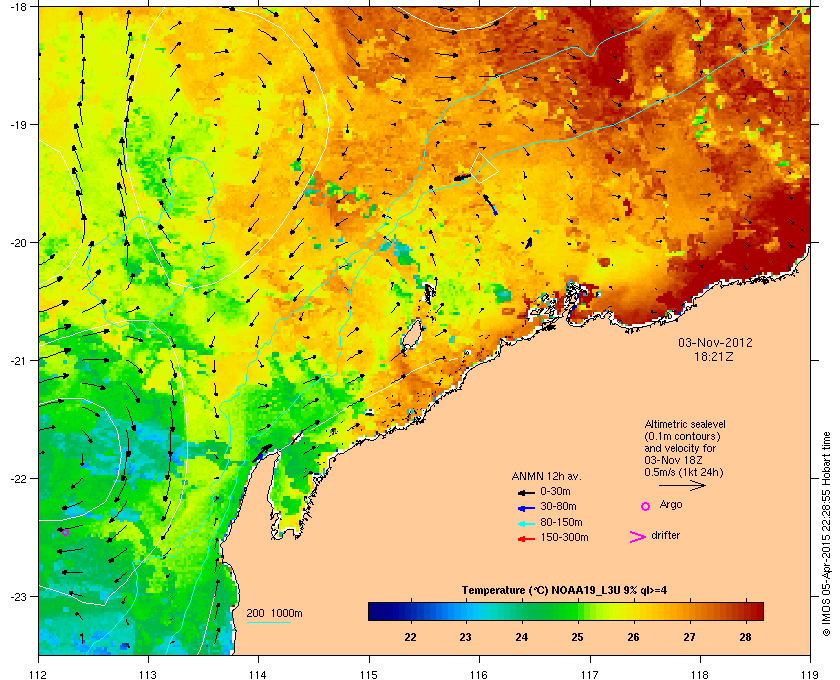The image size is (840, 680).
Task: Click the longitude axis label '114'
Action: click(x=258, y=674)
